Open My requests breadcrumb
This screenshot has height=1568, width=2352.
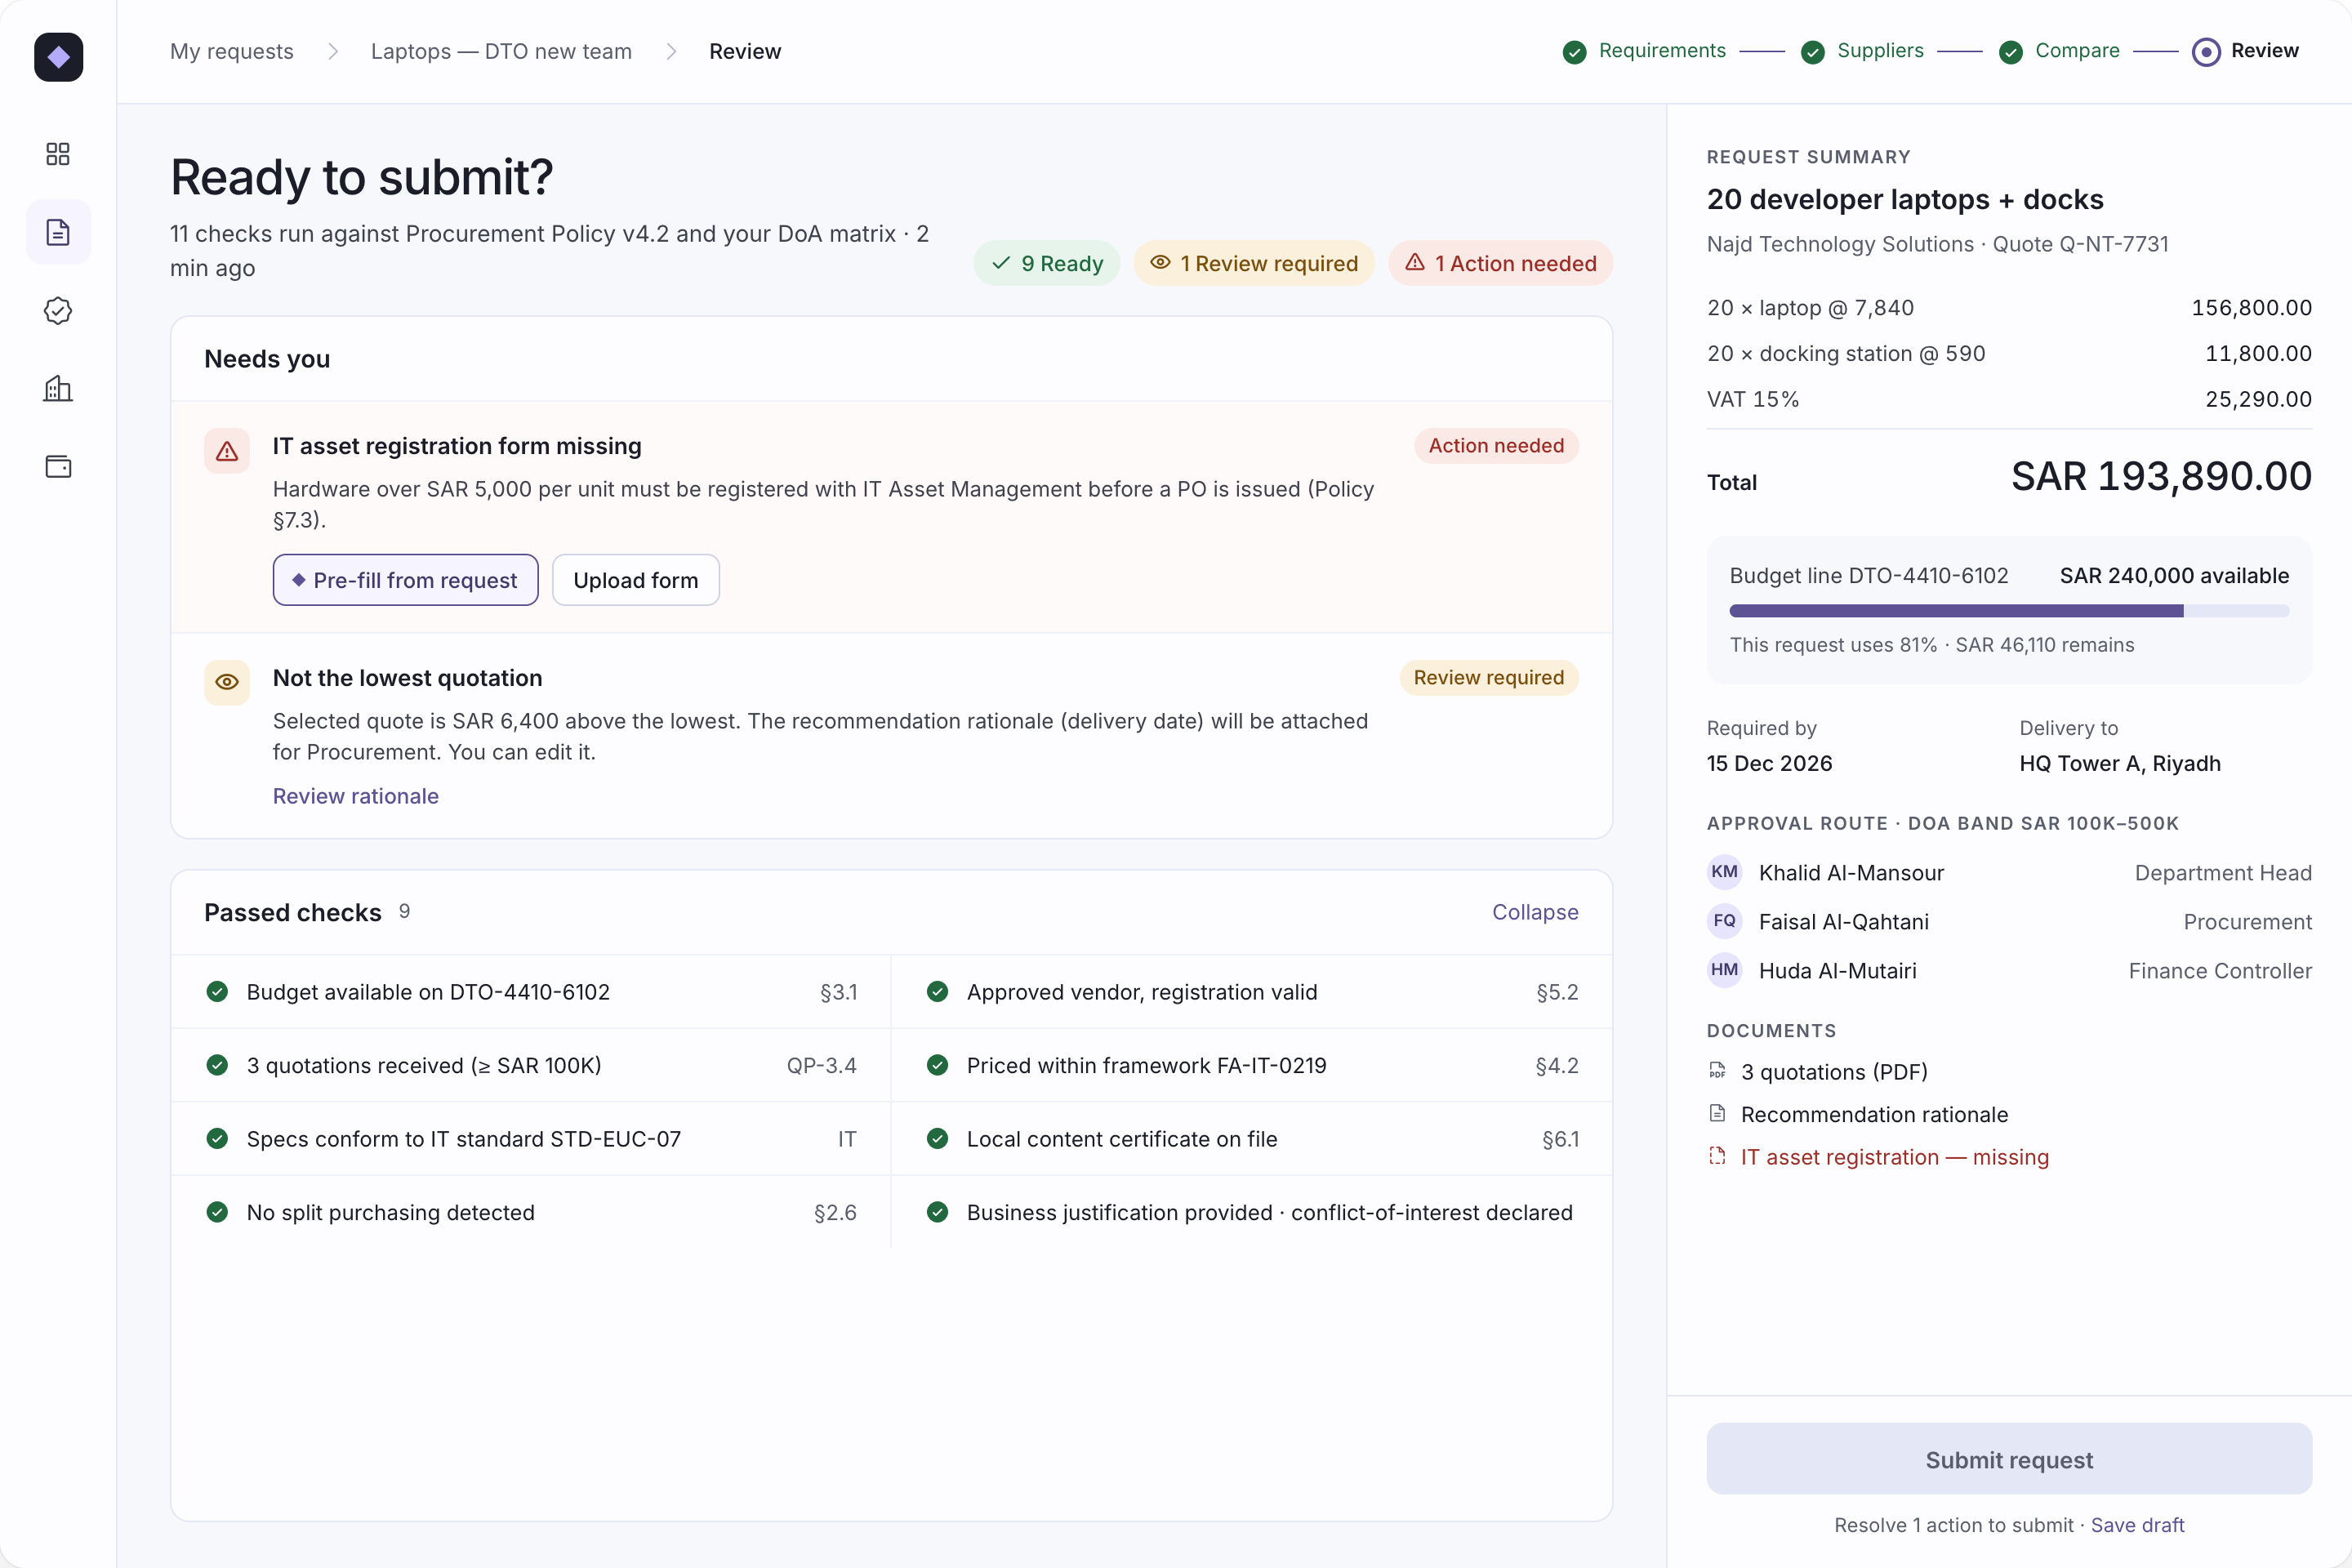[x=232, y=51]
